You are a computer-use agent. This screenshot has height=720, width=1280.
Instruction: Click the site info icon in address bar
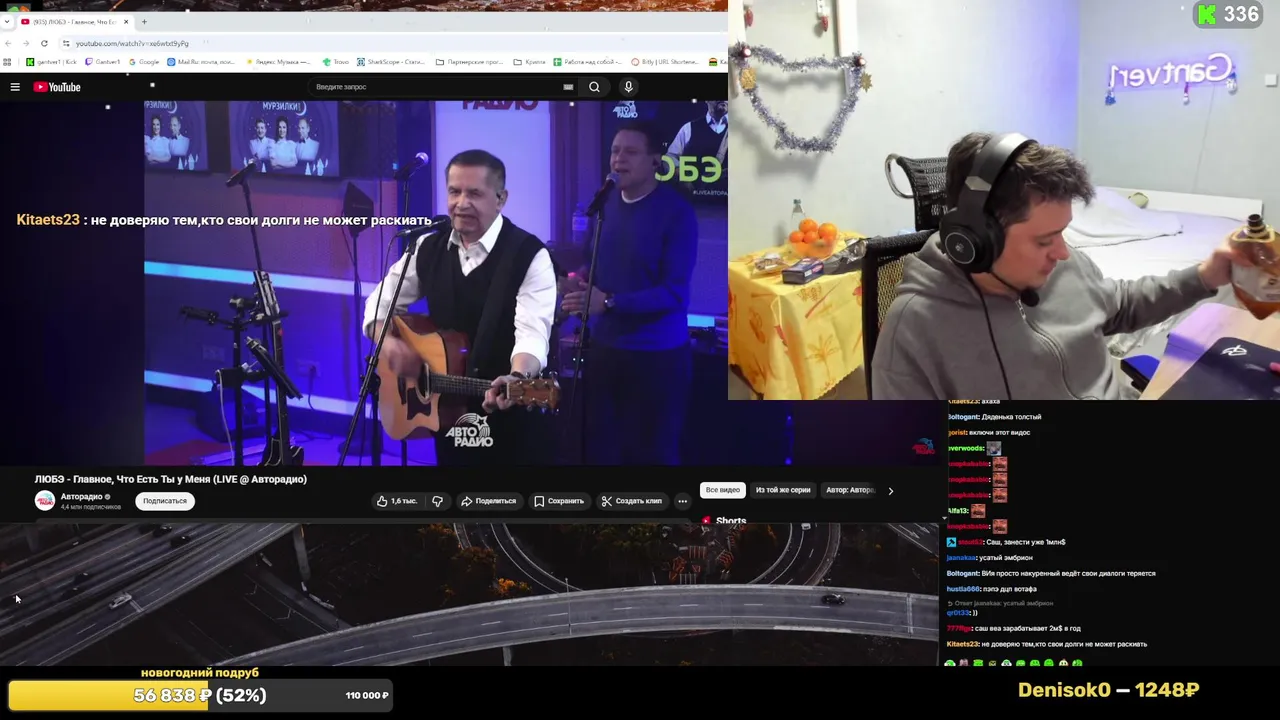click(66, 43)
